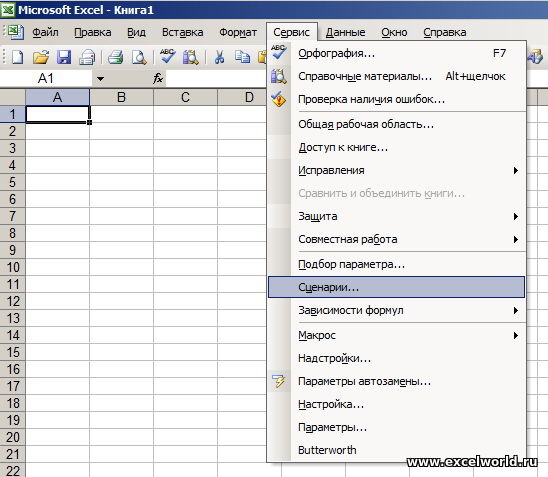548x477 pixels.
Task: Click the formula bar input area
Action: 216,79
